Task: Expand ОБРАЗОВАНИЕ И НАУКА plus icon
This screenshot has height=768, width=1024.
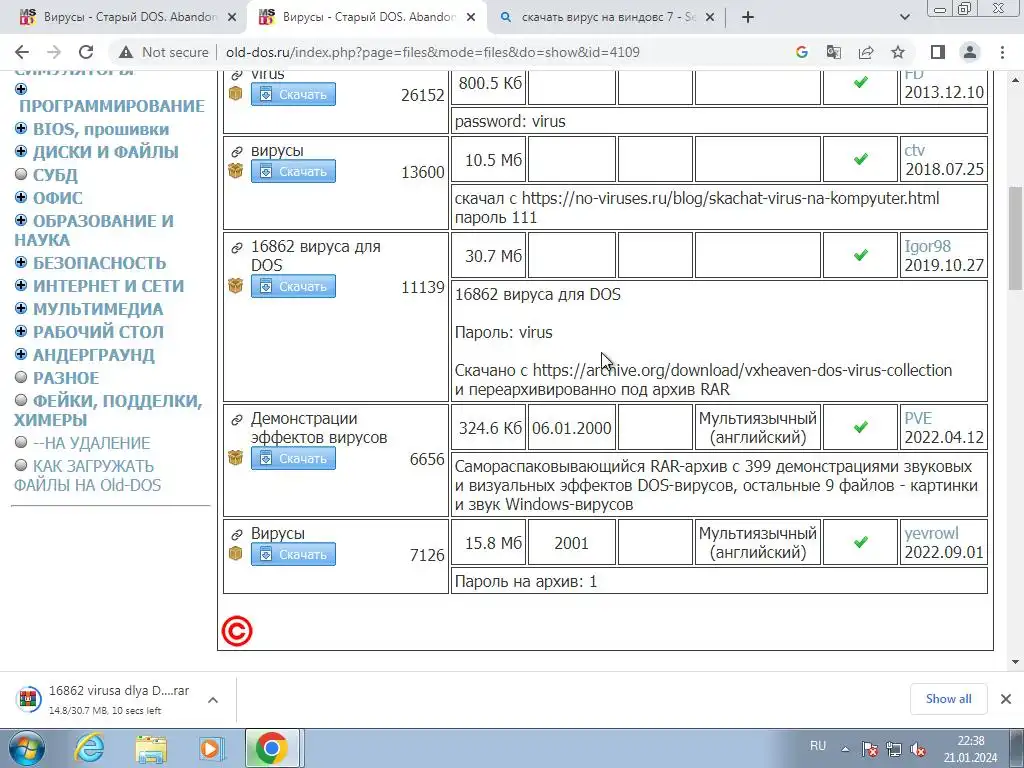Action: 21,220
